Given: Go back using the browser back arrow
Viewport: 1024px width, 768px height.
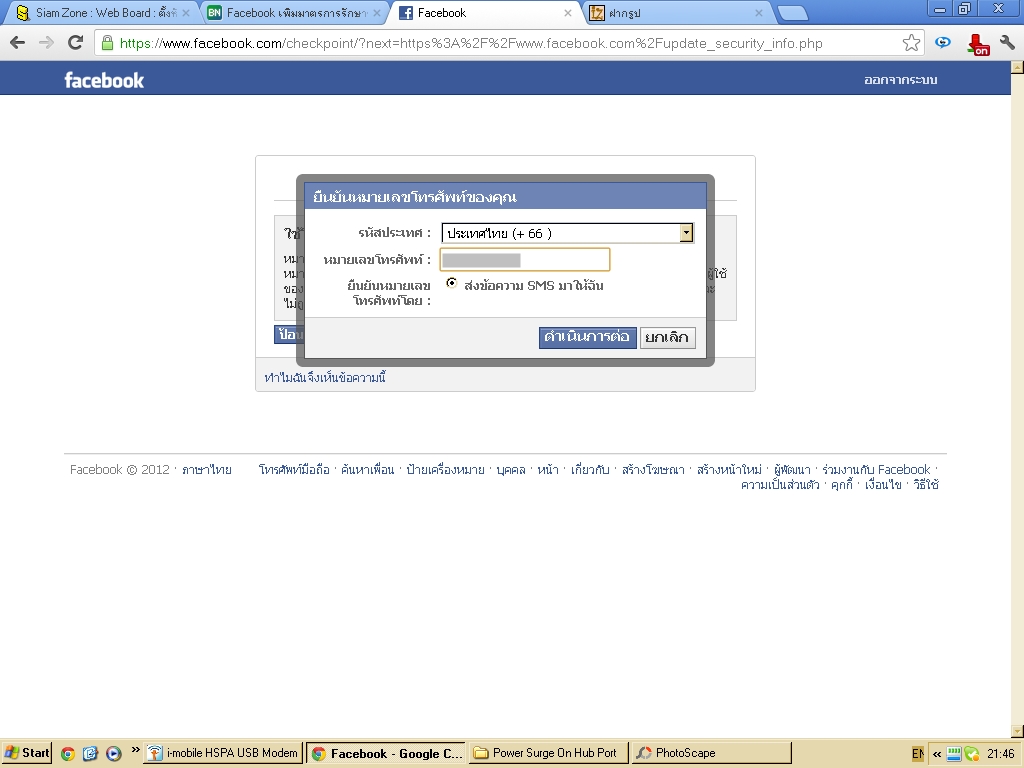Looking at the screenshot, I should (x=18, y=43).
